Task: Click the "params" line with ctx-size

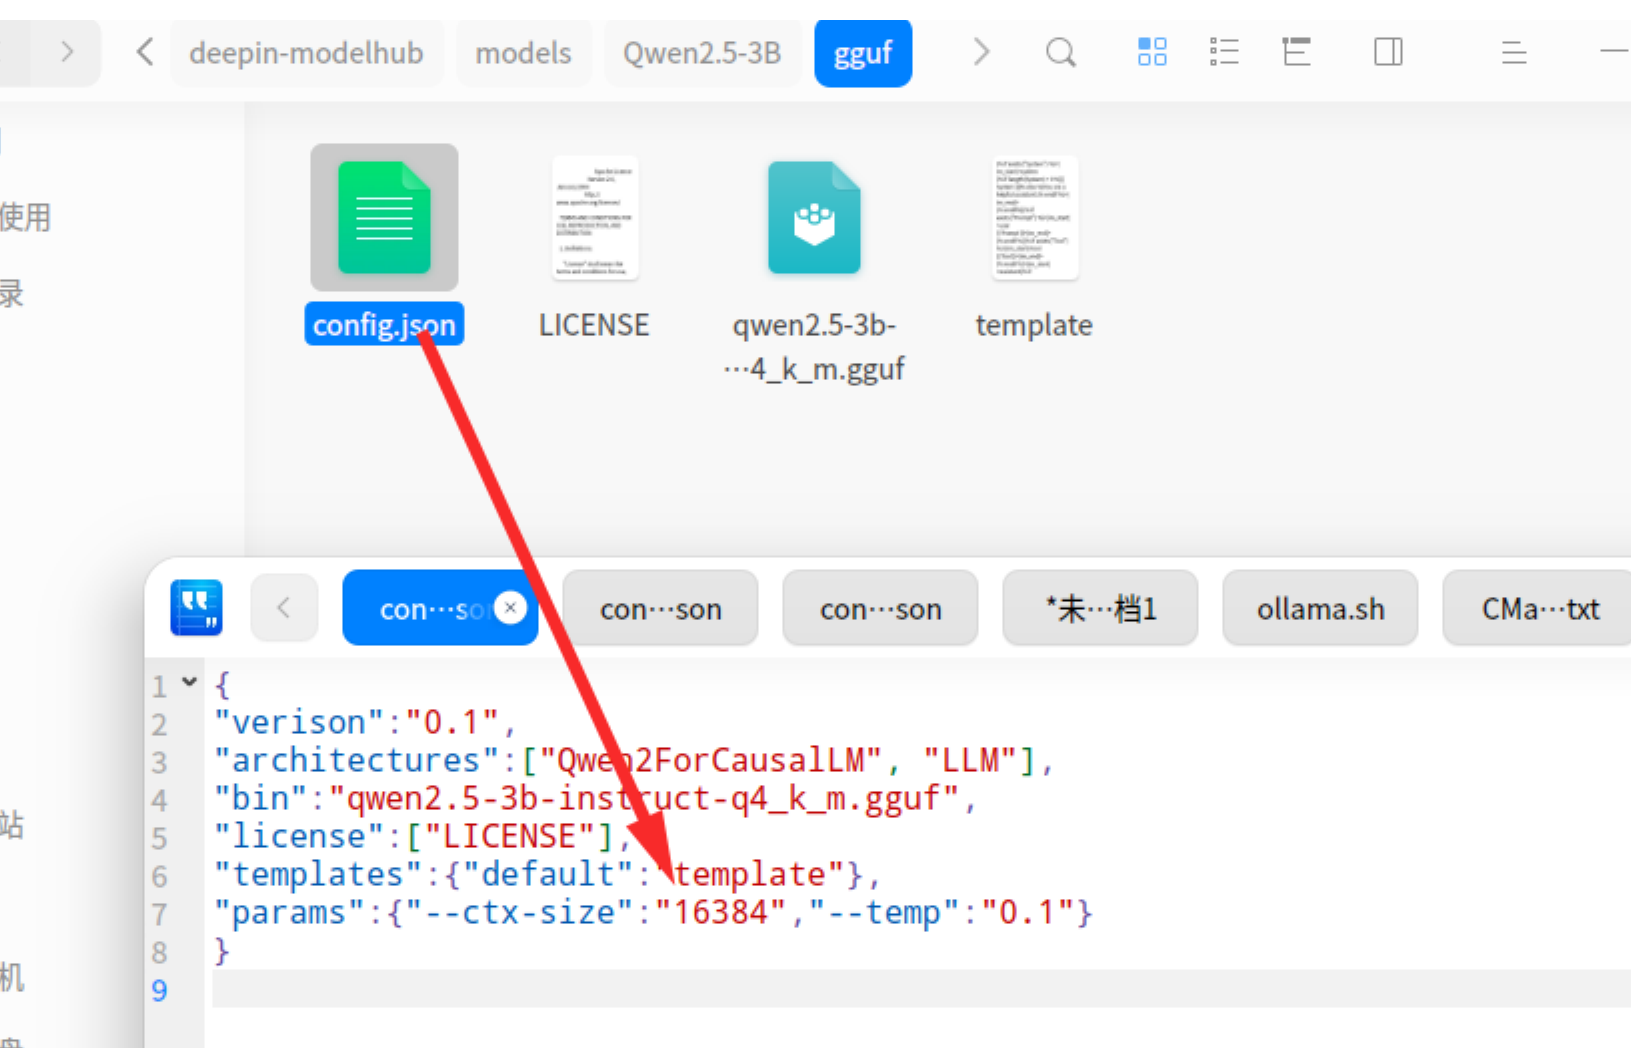Action: pyautogui.click(x=653, y=912)
